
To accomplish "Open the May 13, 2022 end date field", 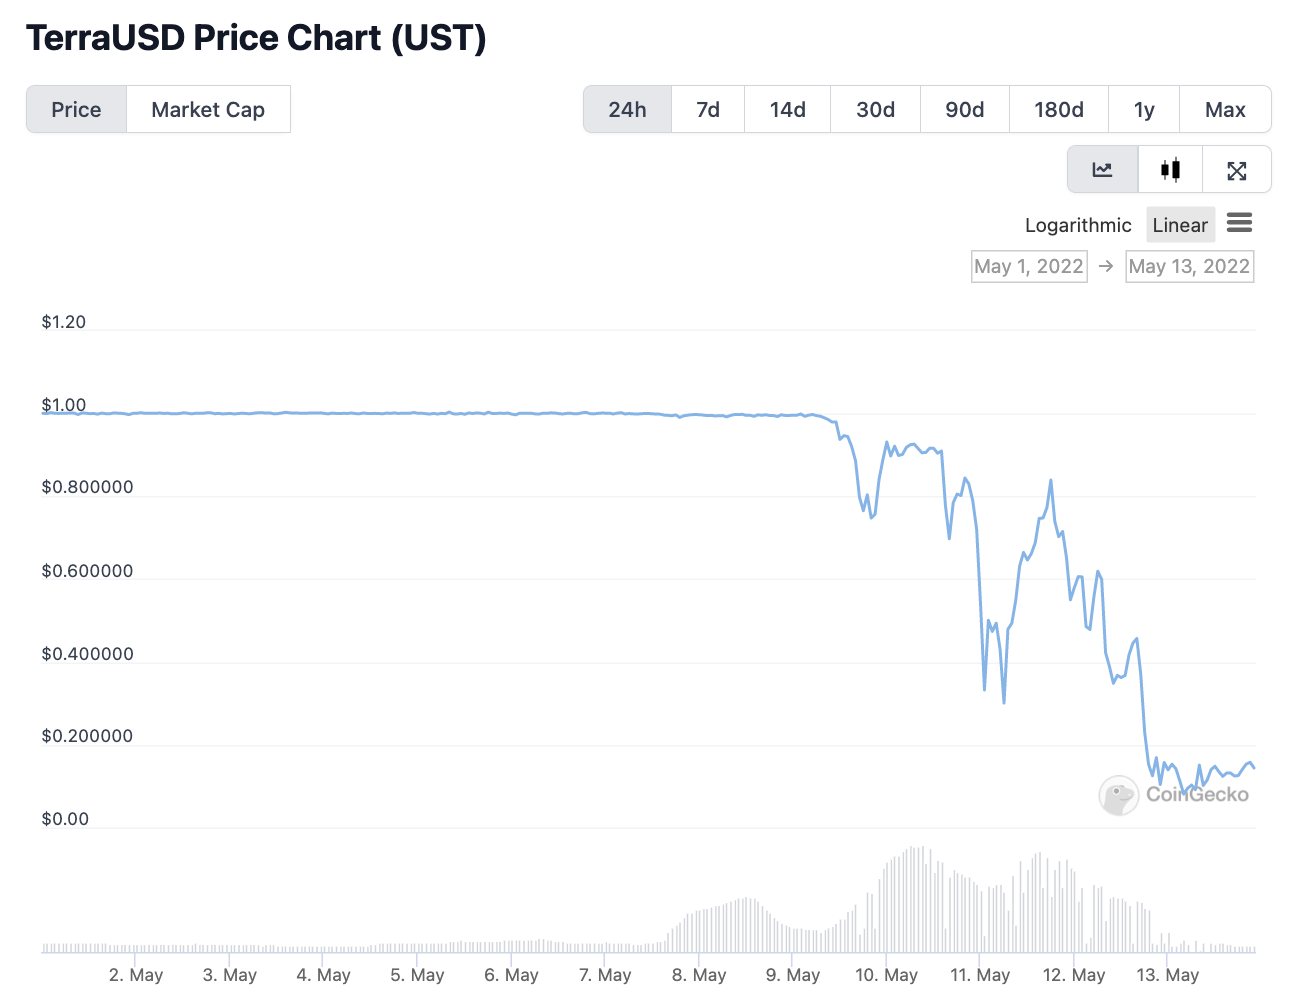I will click(x=1189, y=266).
